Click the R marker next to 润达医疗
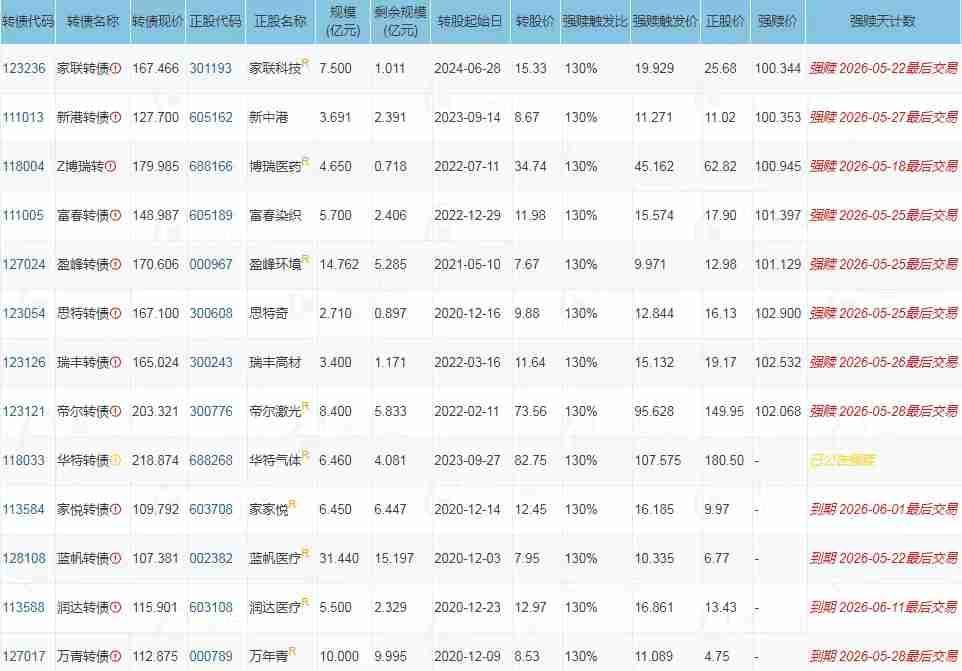The height and width of the screenshot is (671, 962). (x=306, y=602)
